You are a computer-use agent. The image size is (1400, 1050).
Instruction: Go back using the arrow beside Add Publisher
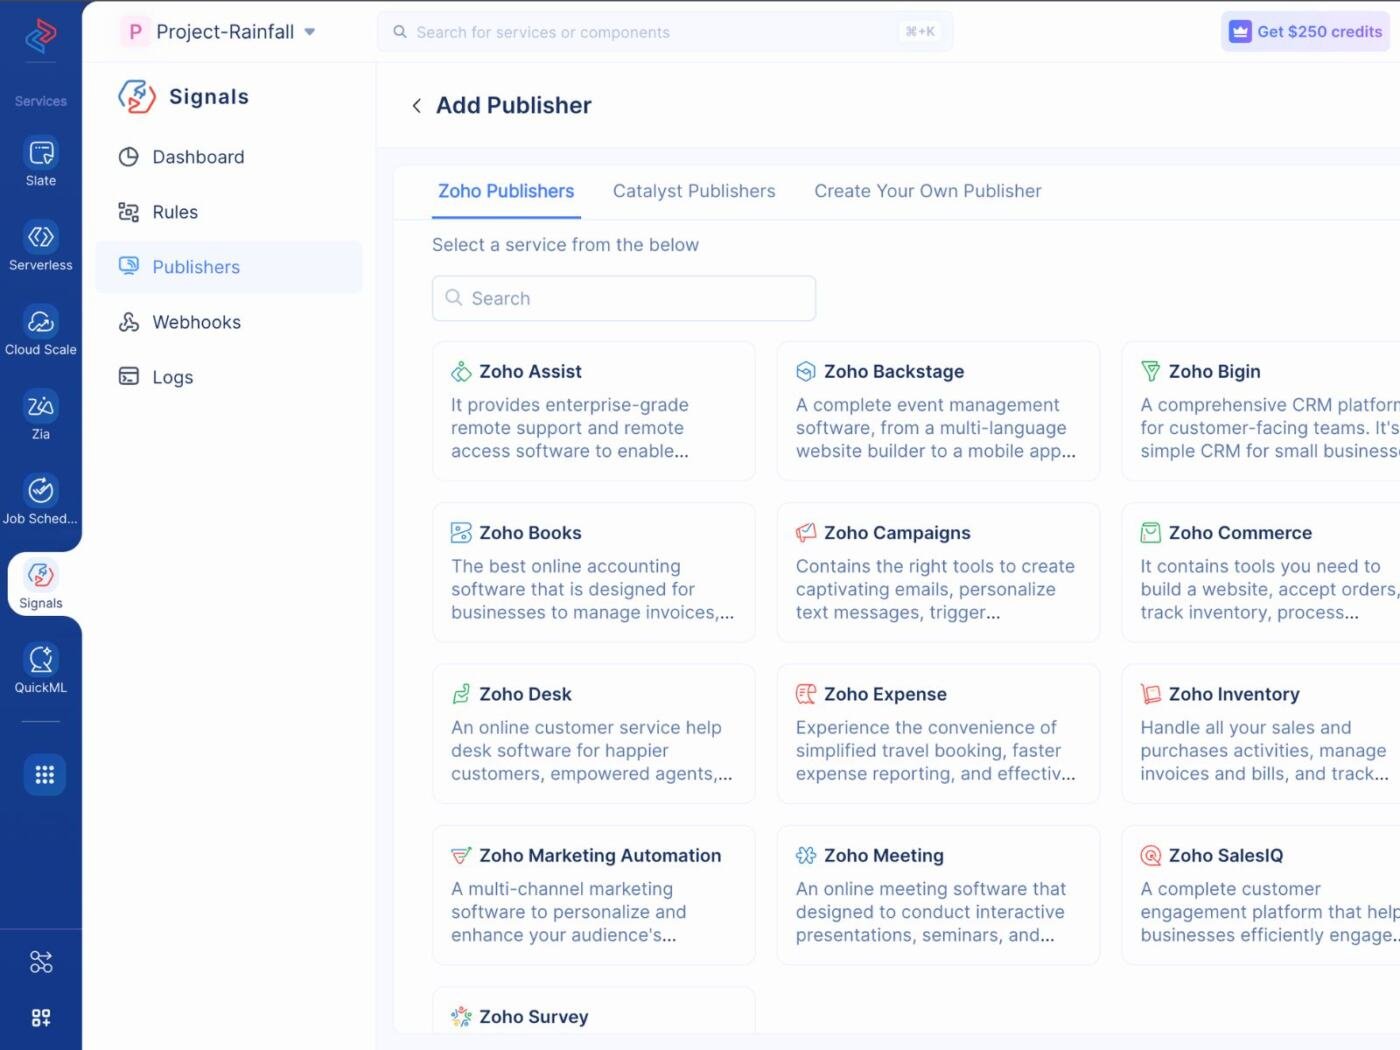point(416,106)
